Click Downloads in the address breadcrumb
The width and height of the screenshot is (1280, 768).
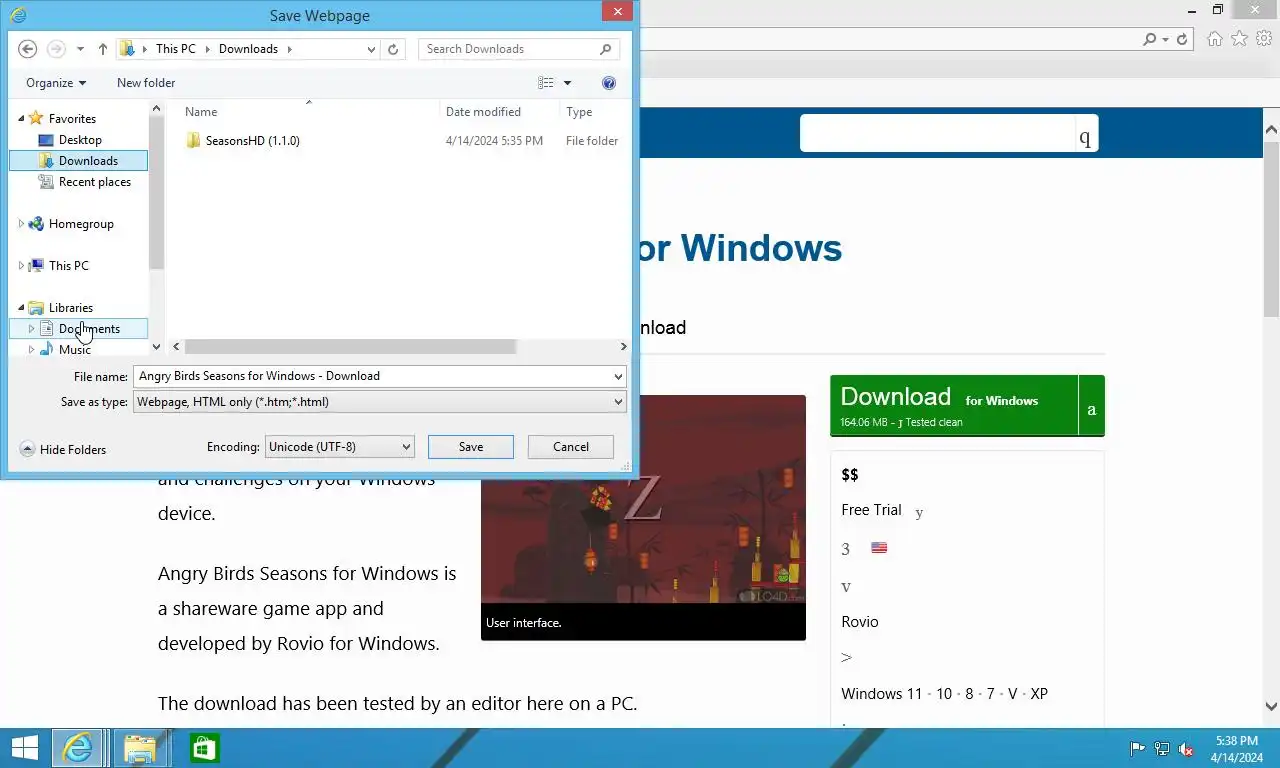248,49
